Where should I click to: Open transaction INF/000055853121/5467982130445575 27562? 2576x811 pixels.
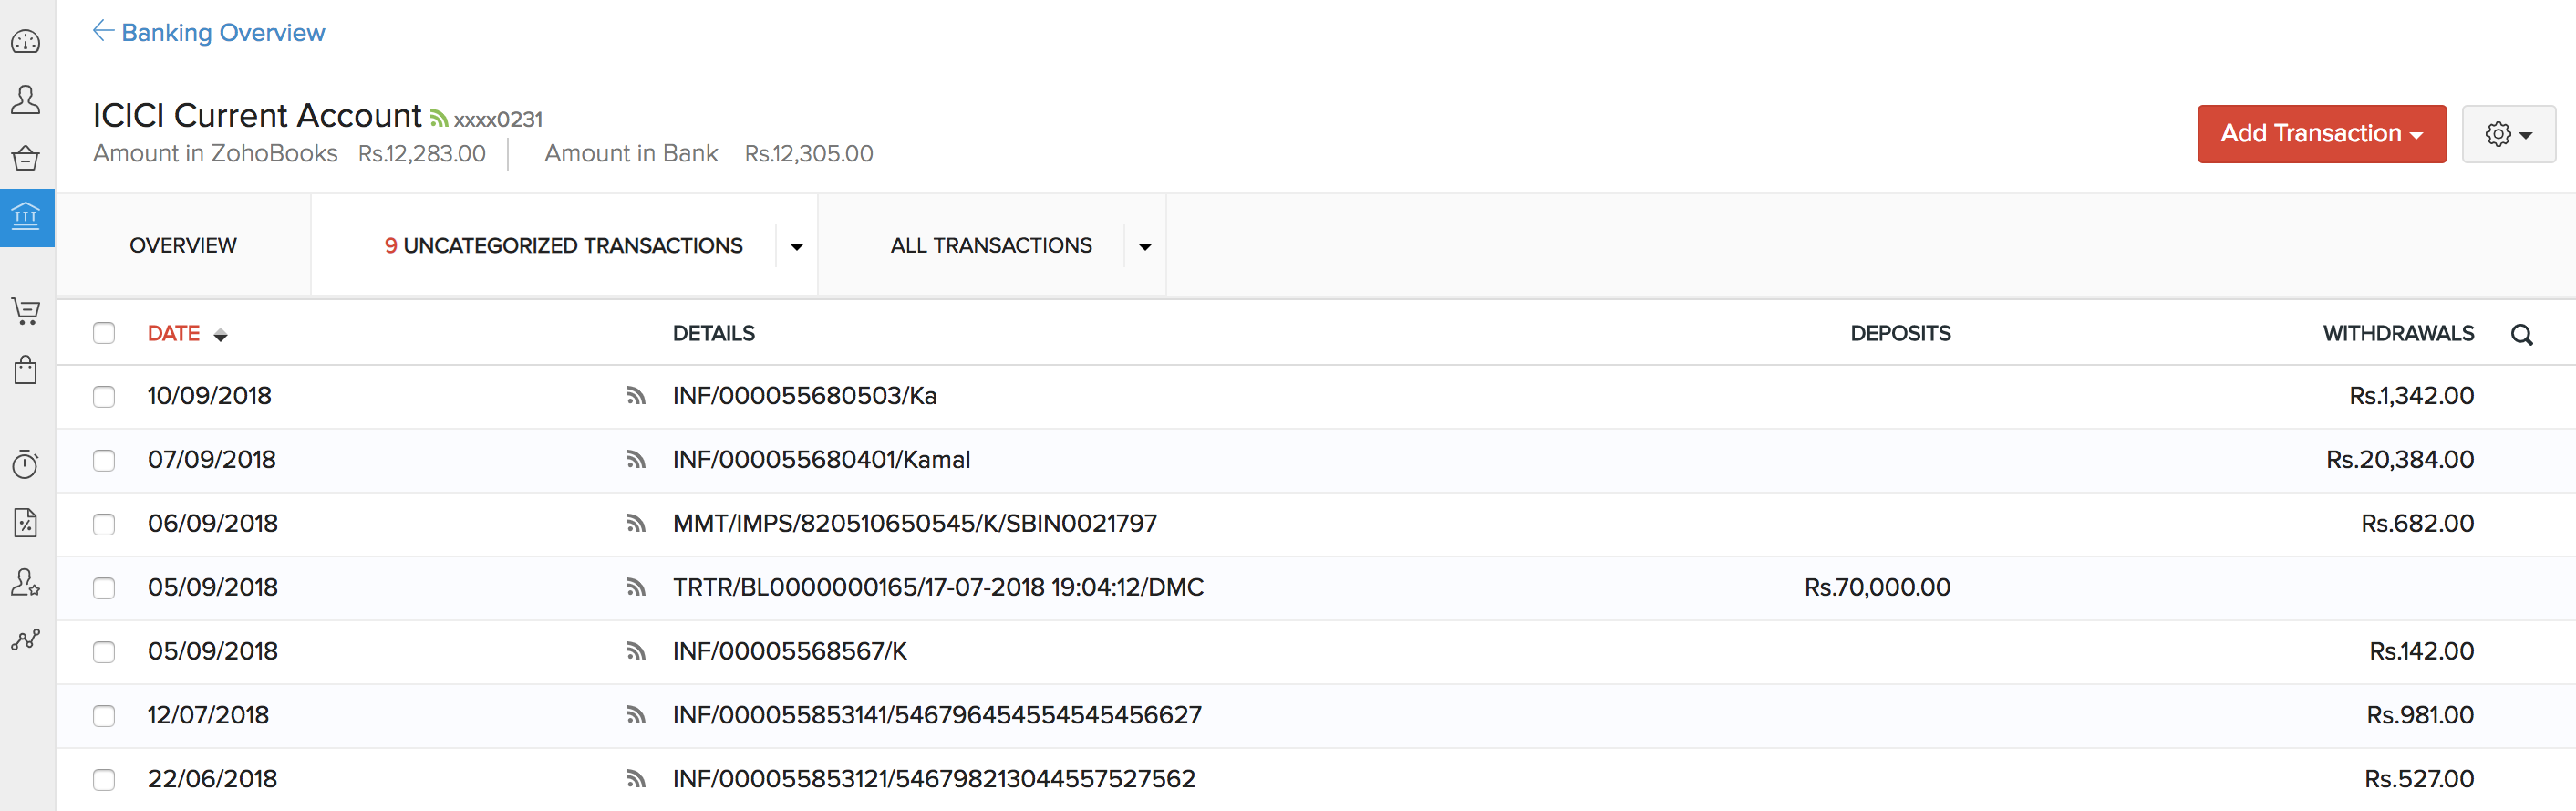(x=934, y=780)
